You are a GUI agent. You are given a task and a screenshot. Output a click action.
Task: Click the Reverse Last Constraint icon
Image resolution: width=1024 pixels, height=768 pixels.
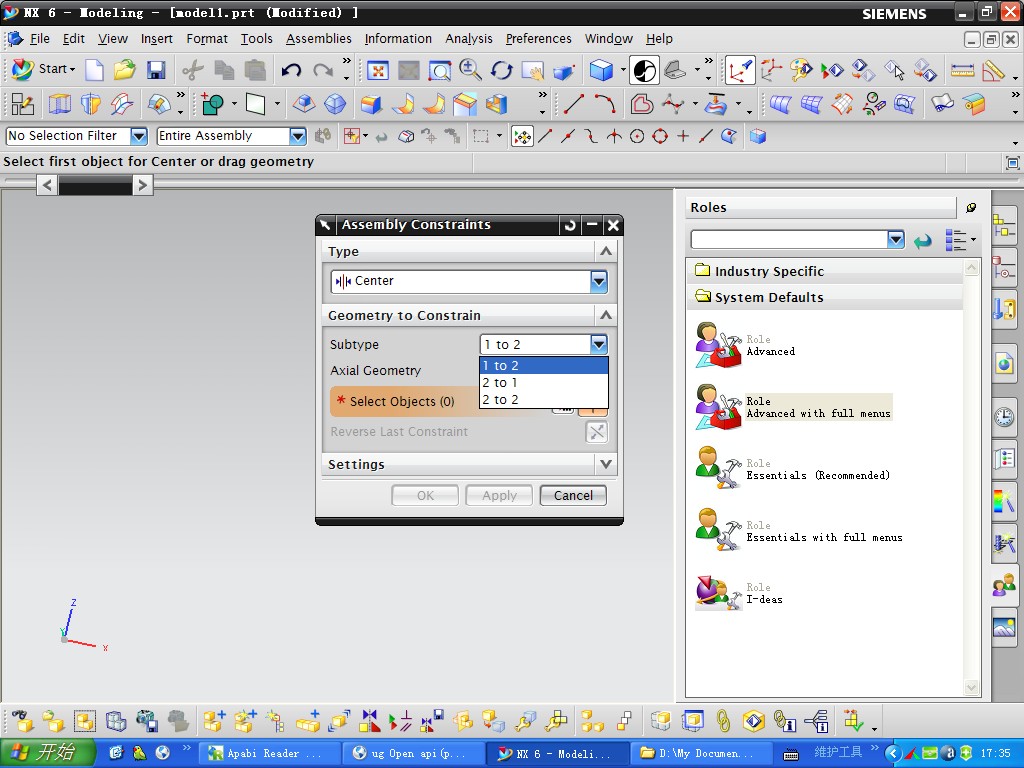click(x=596, y=432)
